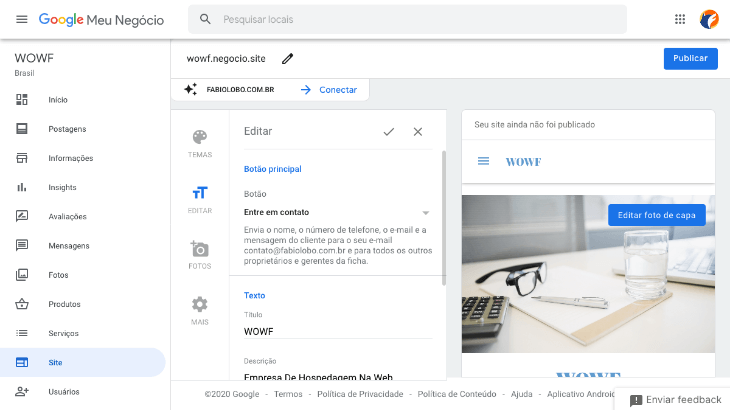Open the account profile avatar
730x410 pixels.
[709, 19]
